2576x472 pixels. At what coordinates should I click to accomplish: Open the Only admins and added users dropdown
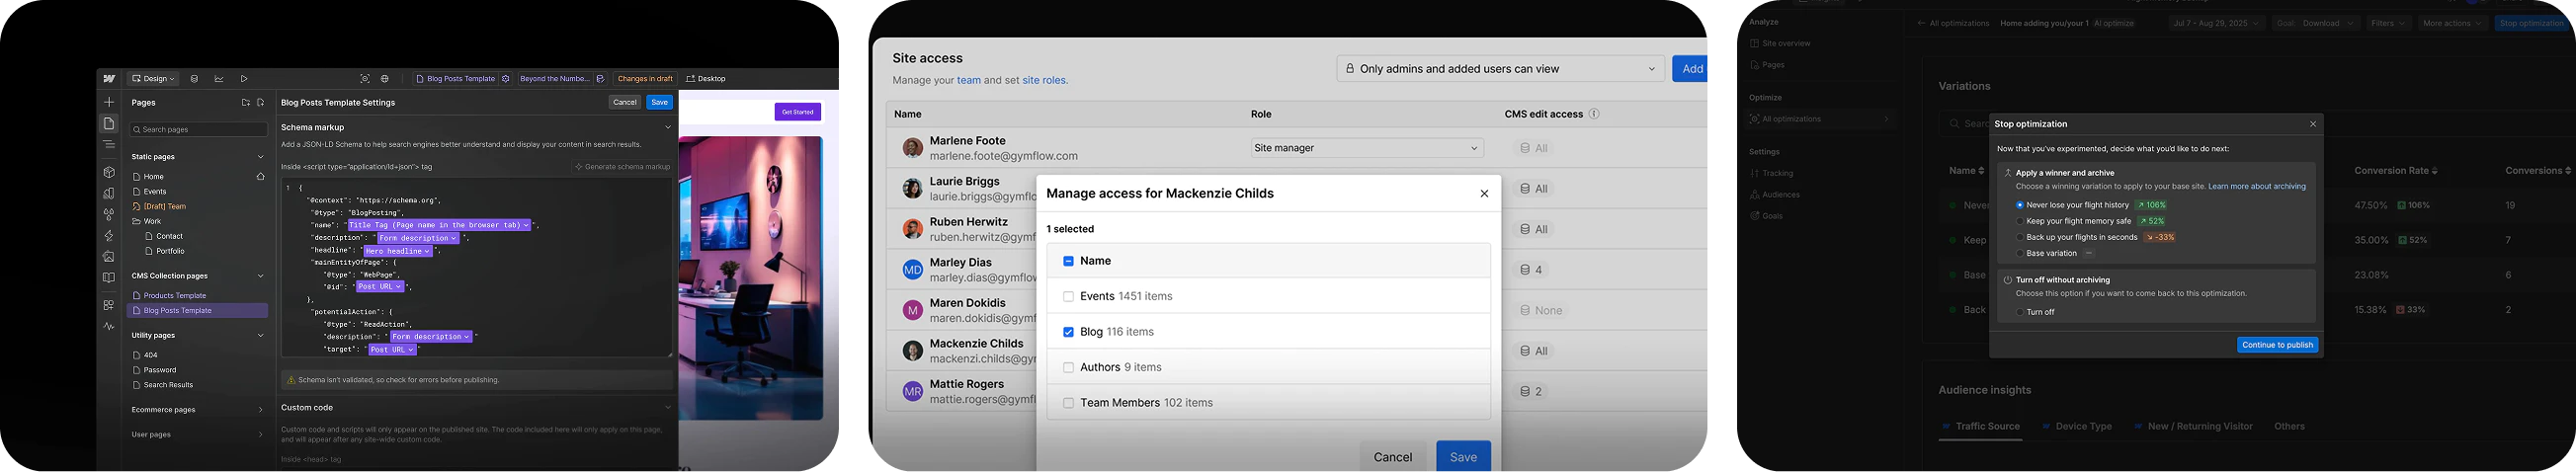1500,69
